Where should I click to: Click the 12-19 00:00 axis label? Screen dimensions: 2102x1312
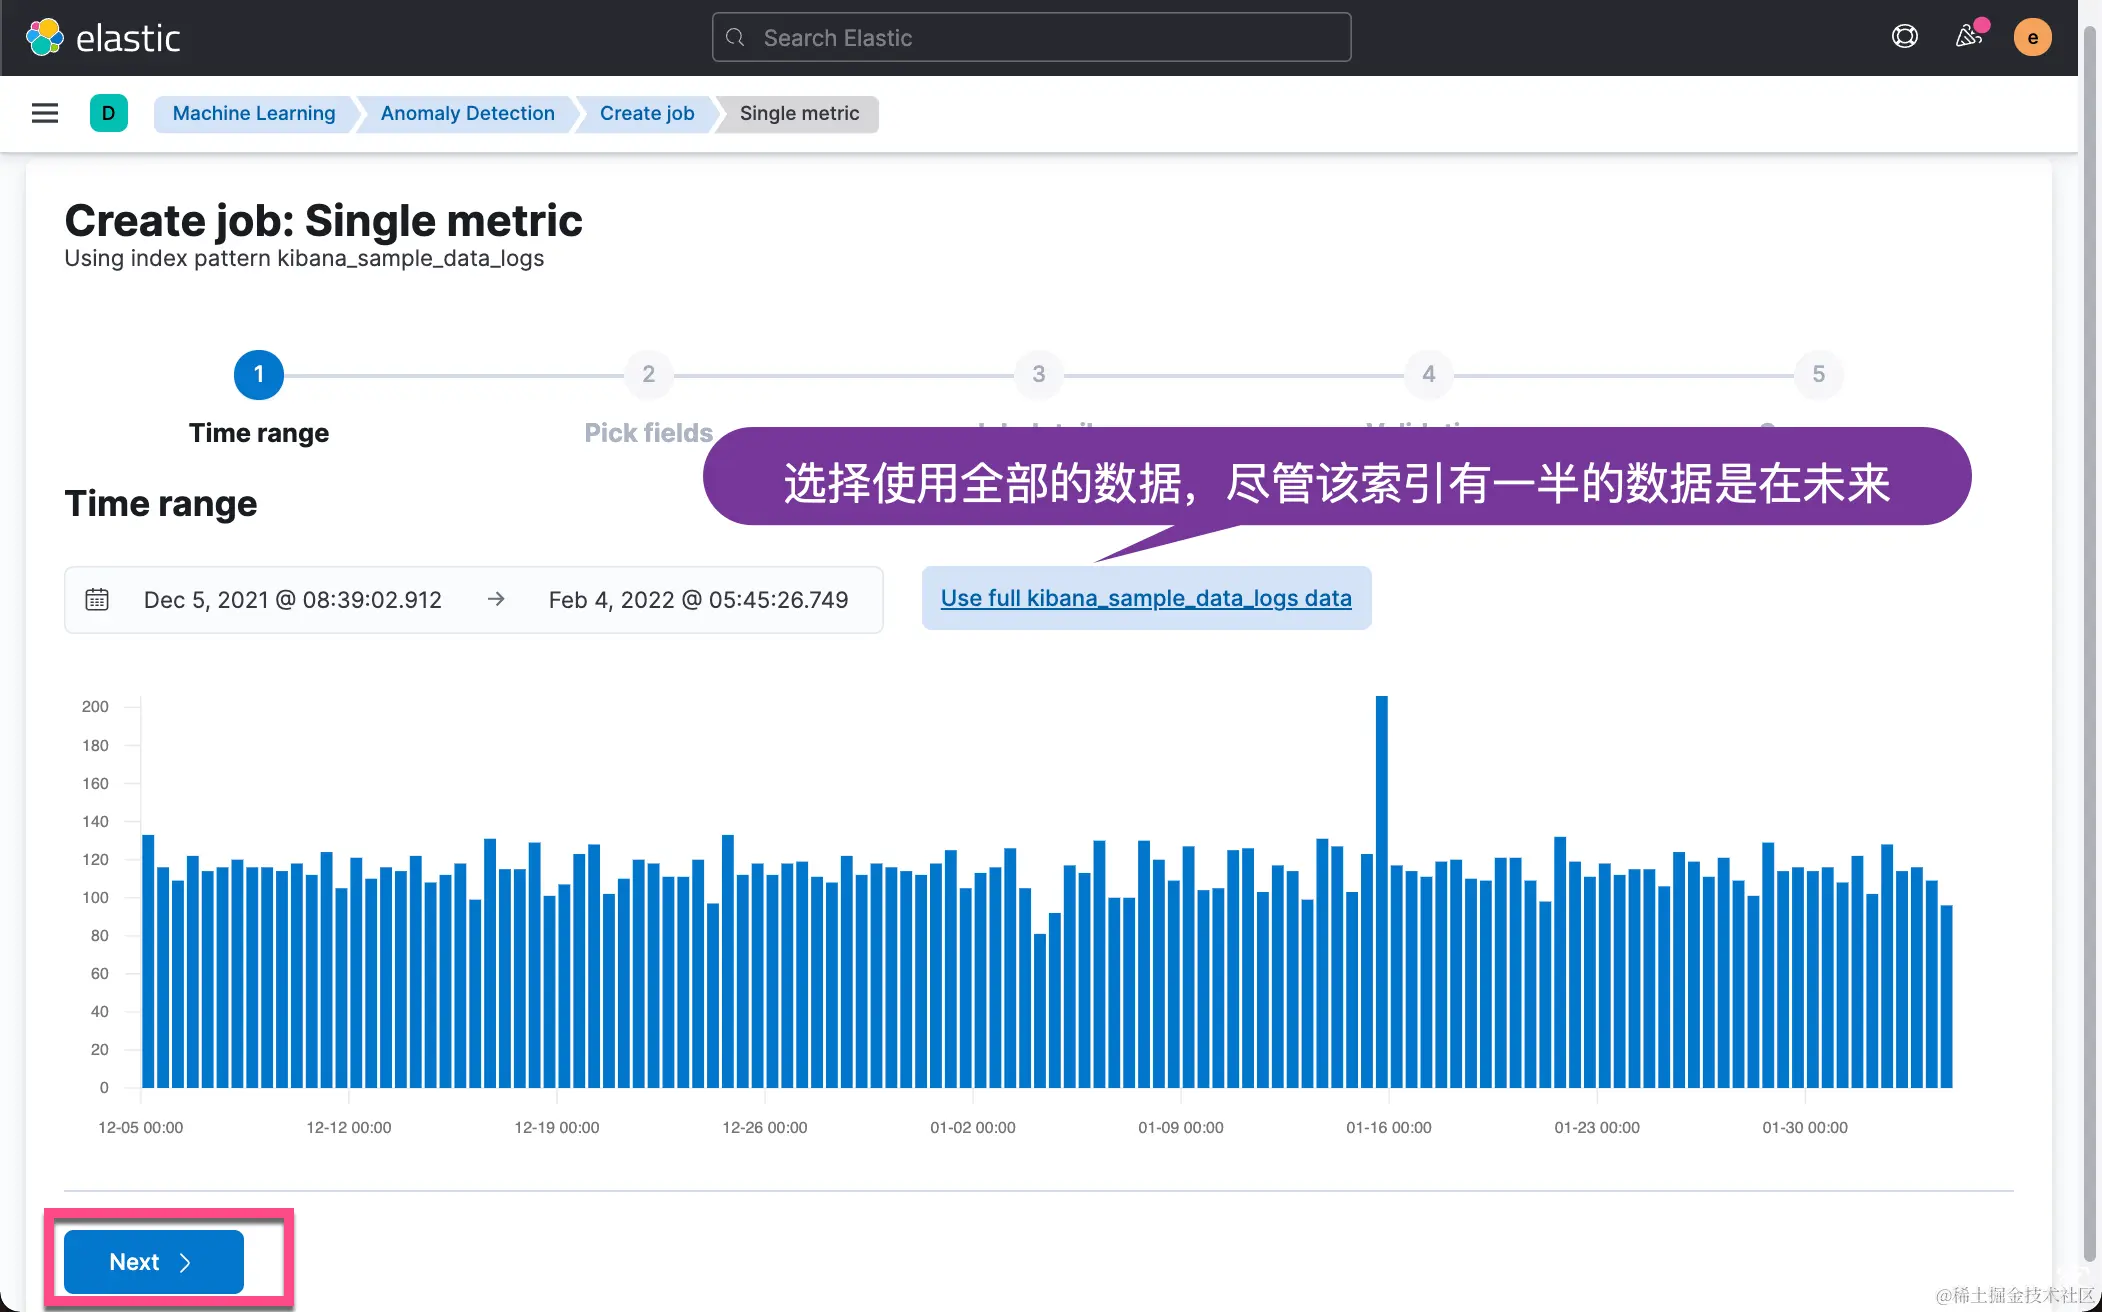click(557, 1128)
